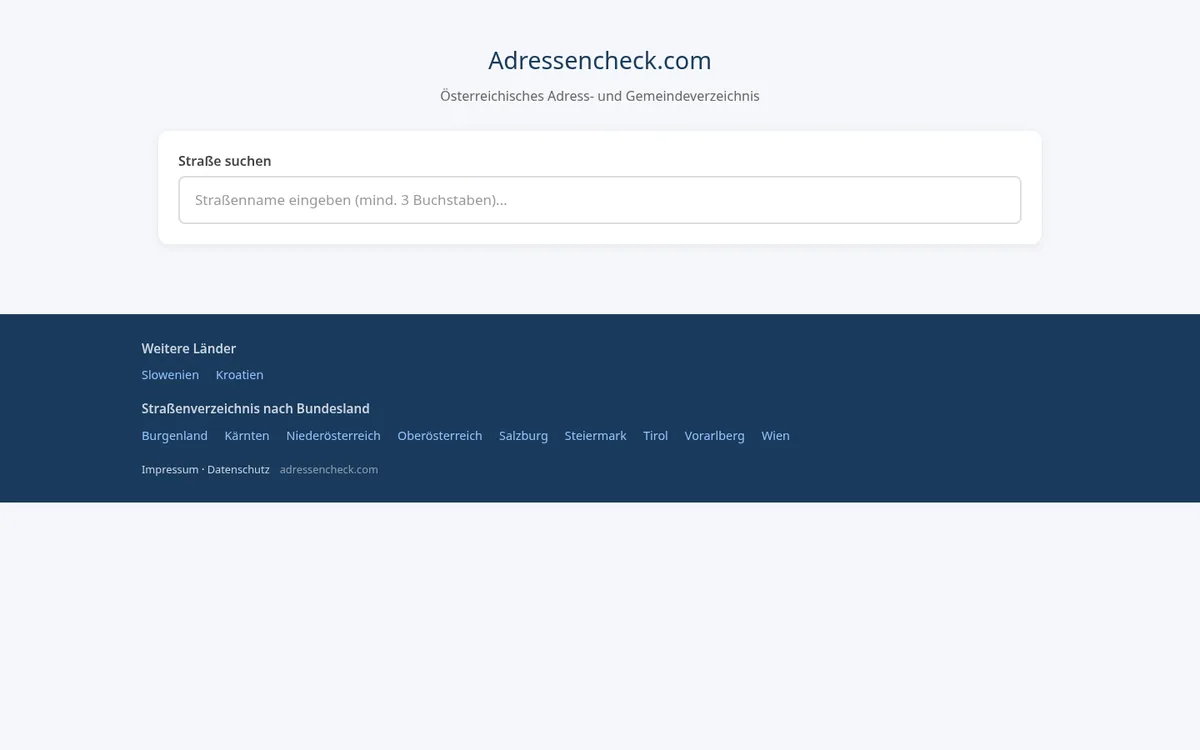Open Tirol street directory
This screenshot has height=750, width=1200.
pyautogui.click(x=655, y=436)
